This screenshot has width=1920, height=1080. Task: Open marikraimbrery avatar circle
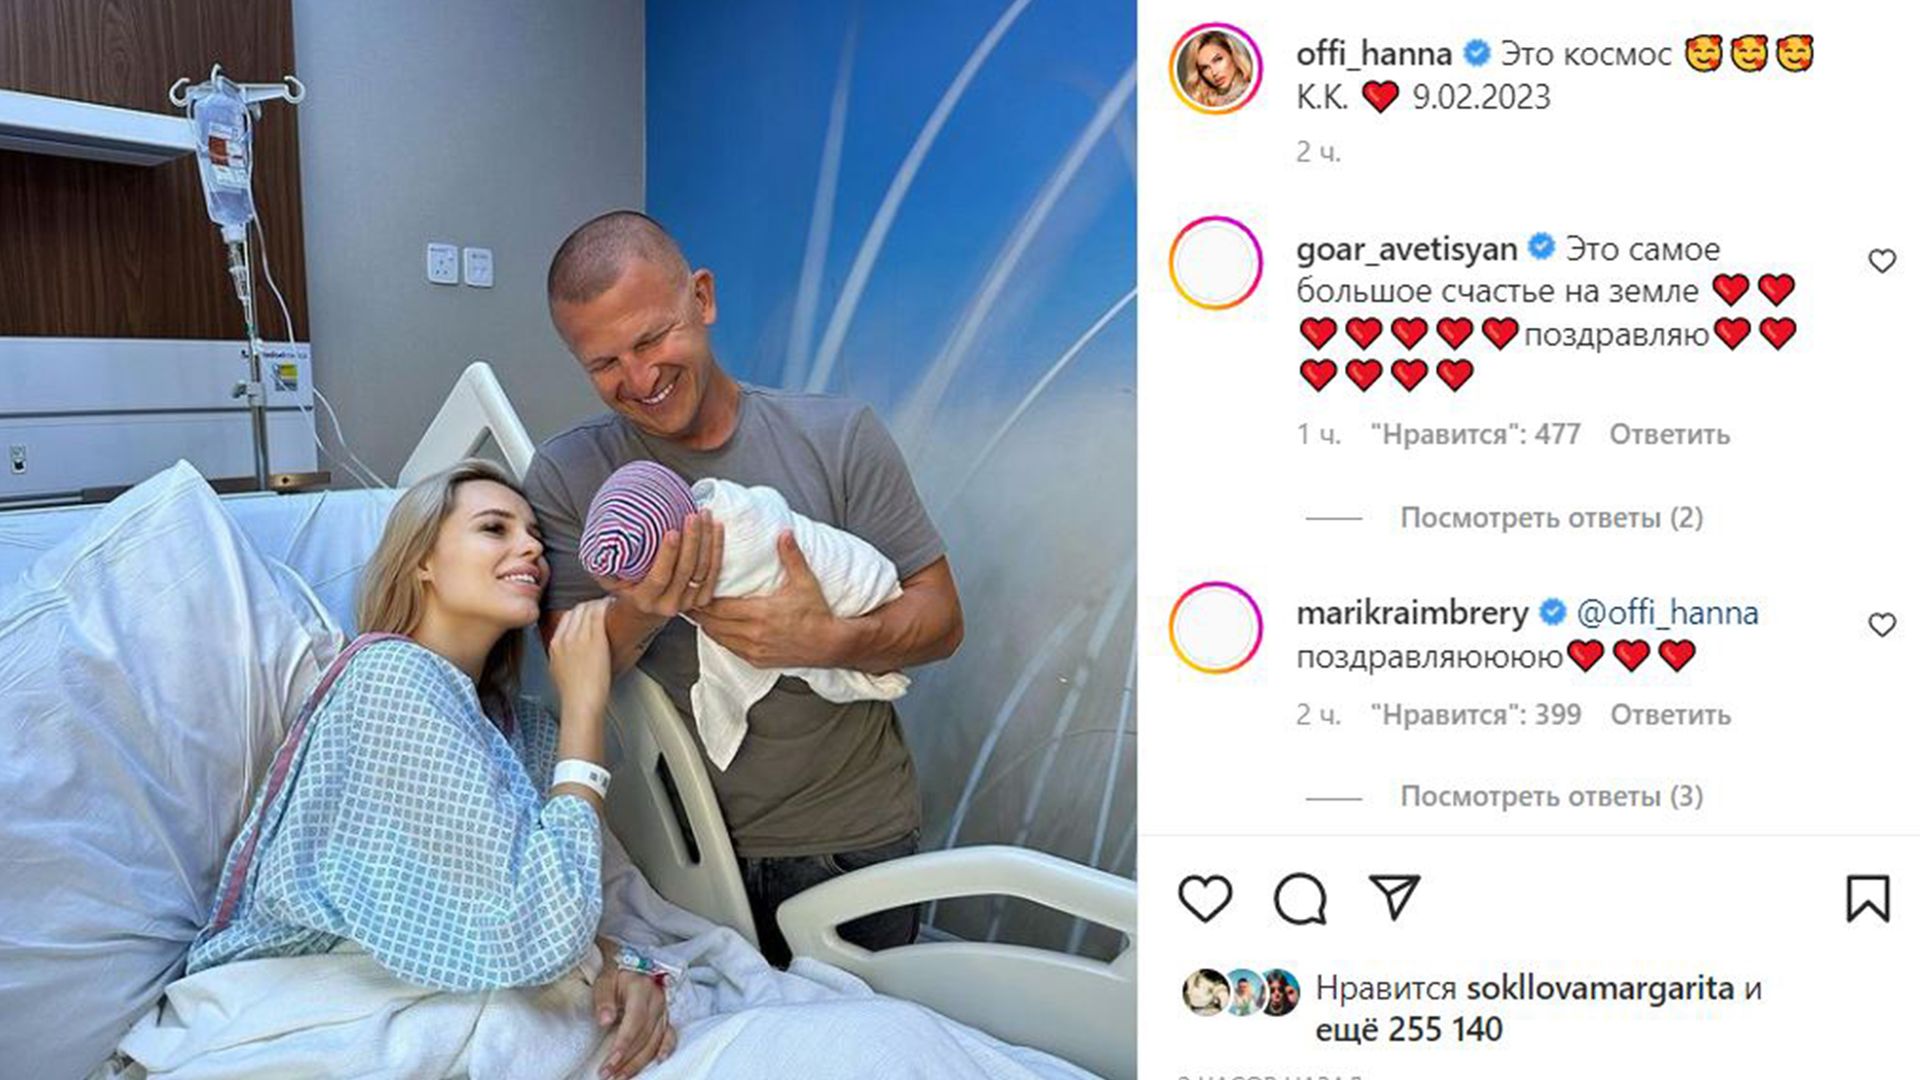[x=1215, y=627]
